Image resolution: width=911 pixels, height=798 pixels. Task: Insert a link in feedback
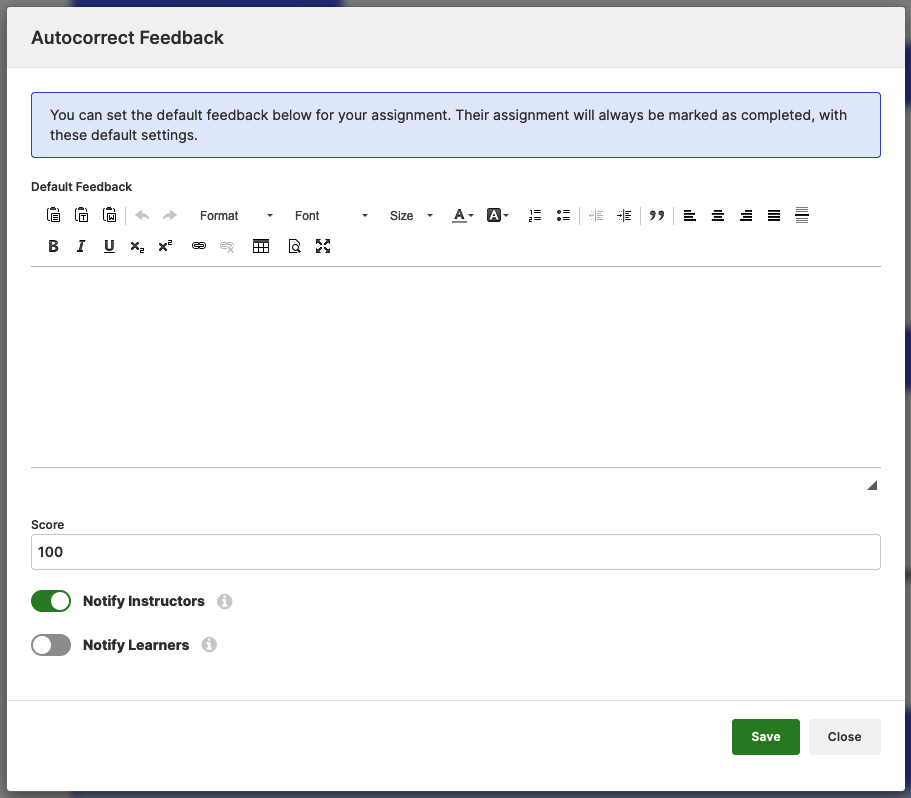pos(199,246)
